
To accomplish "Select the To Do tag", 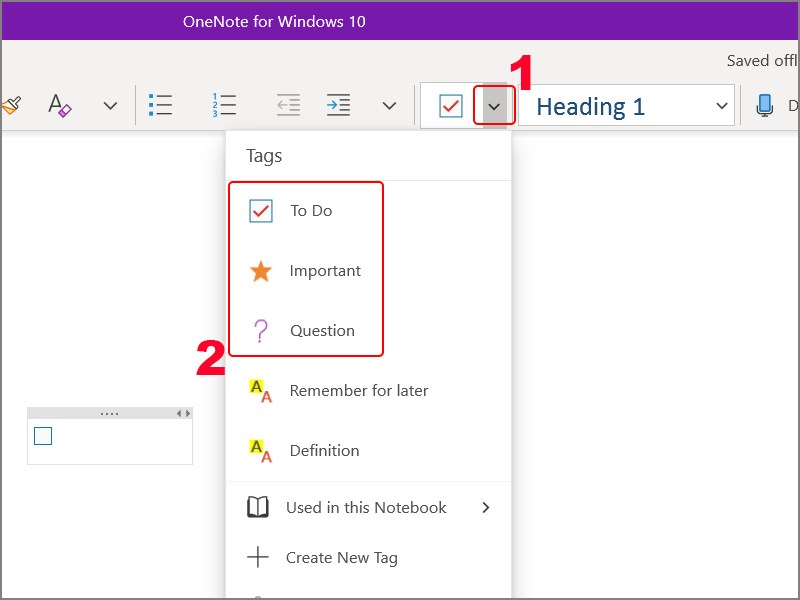I will 368,211.
